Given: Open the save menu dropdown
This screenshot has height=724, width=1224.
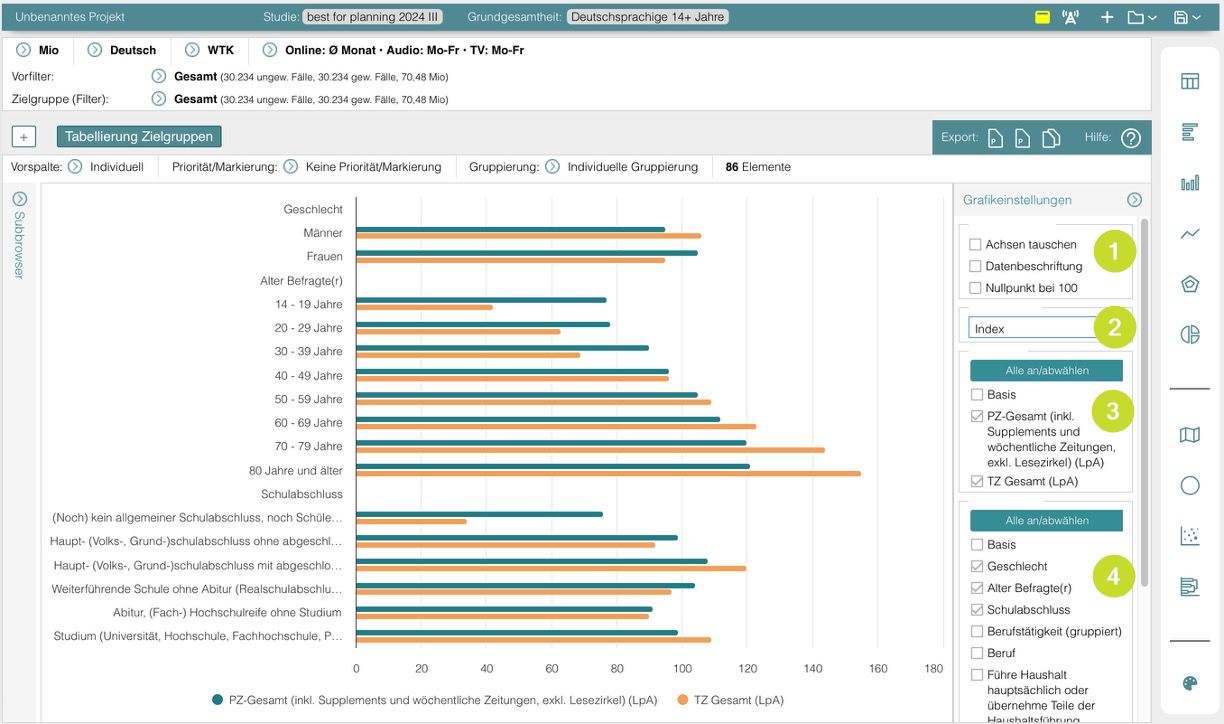Looking at the screenshot, I should [1187, 17].
